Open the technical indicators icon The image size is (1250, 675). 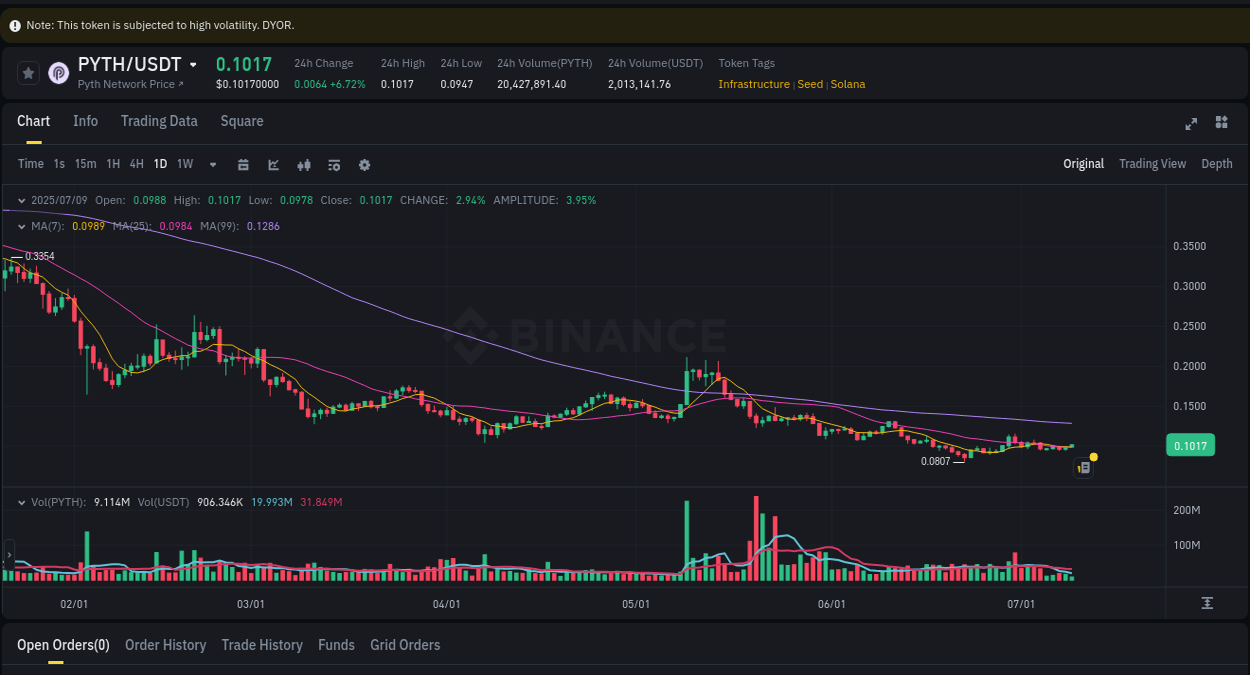pyautogui.click(x=334, y=164)
